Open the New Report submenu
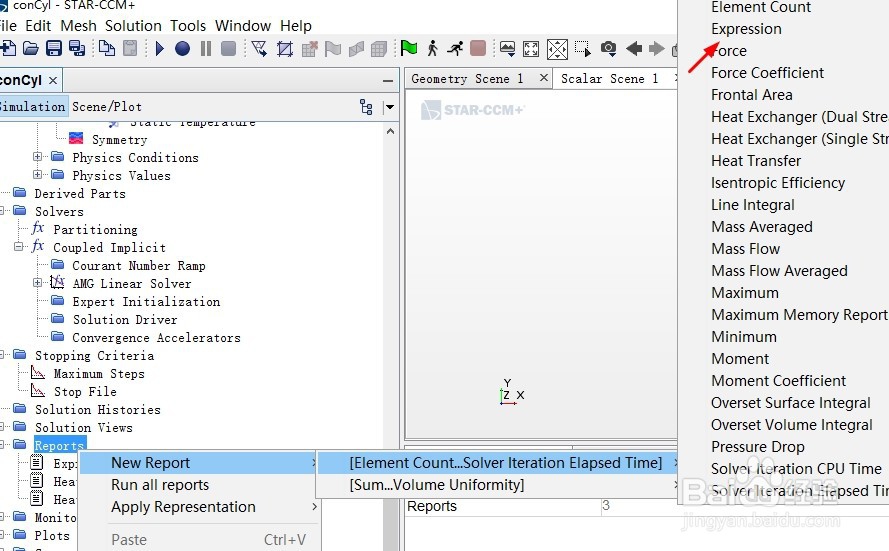889x551 pixels. [197, 463]
